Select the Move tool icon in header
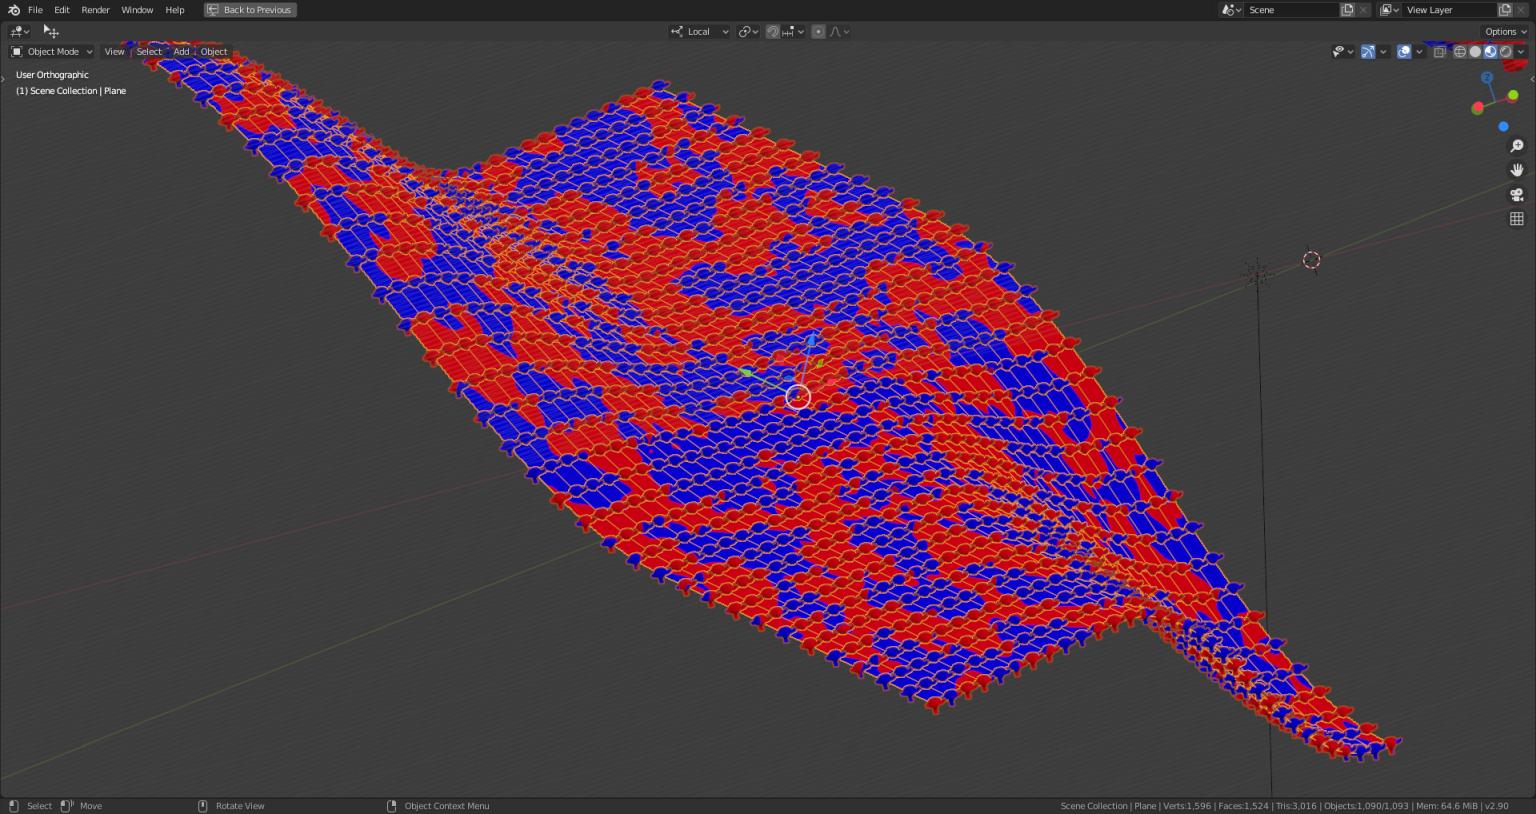 tap(51, 32)
